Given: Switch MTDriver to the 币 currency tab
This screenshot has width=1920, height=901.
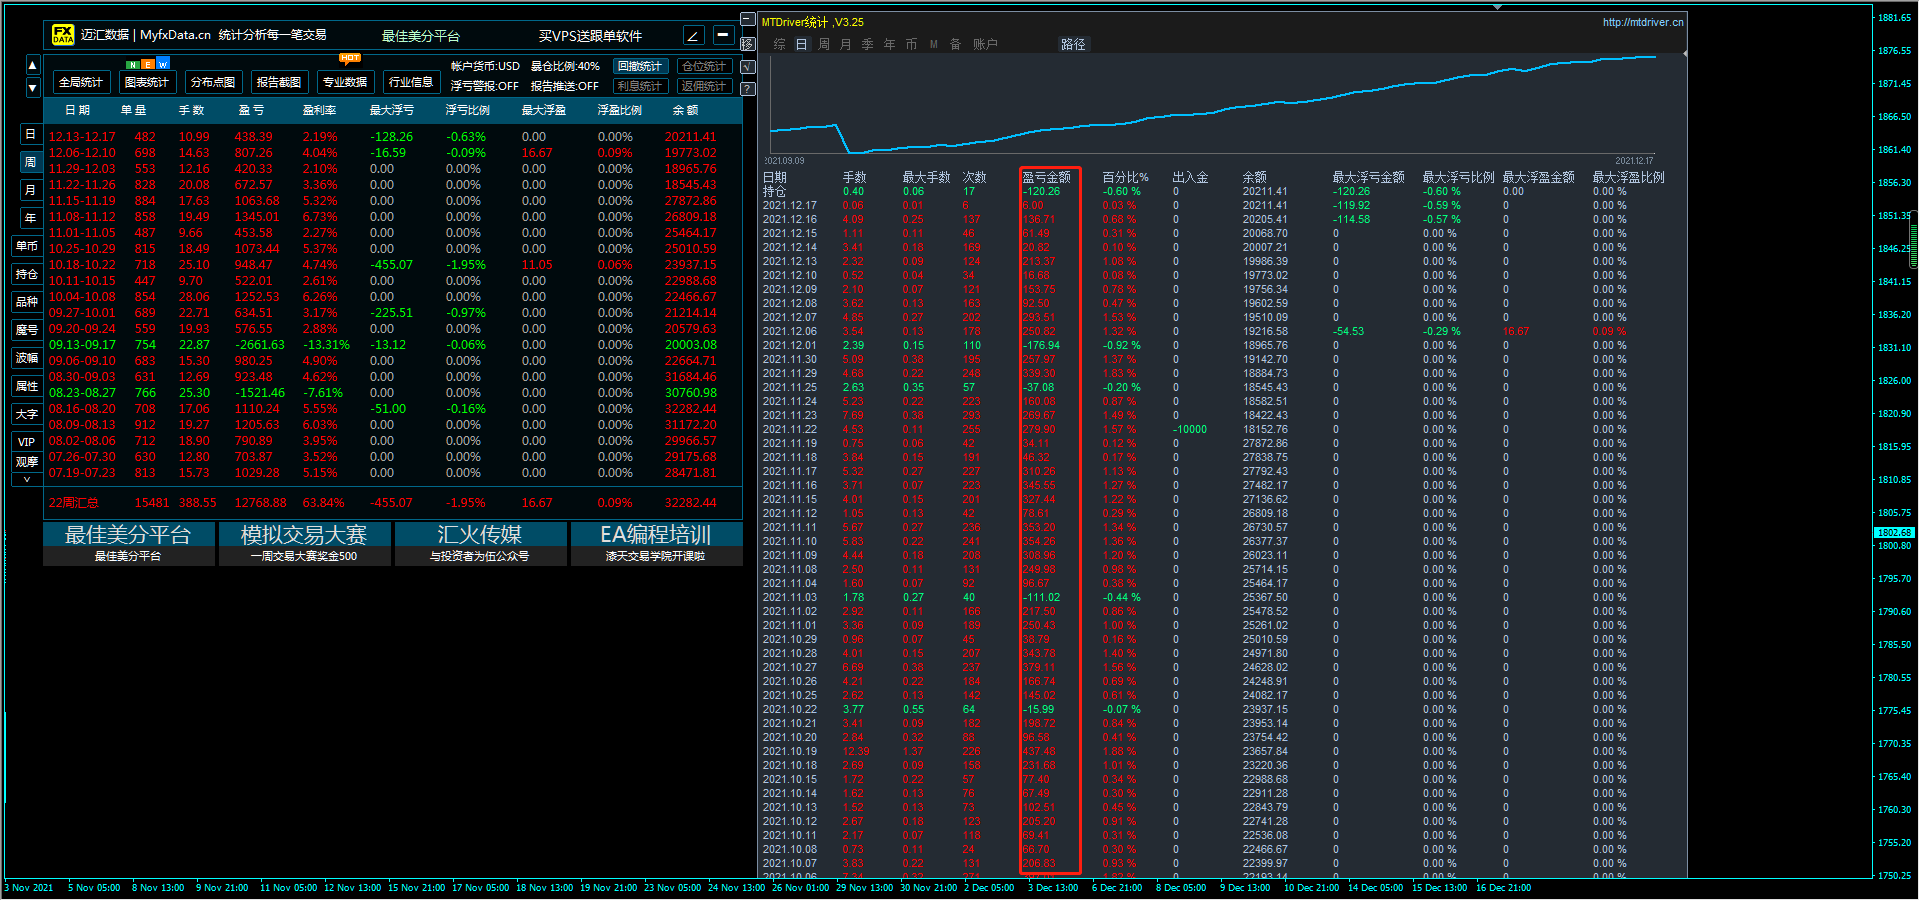Looking at the screenshot, I should [x=912, y=44].
